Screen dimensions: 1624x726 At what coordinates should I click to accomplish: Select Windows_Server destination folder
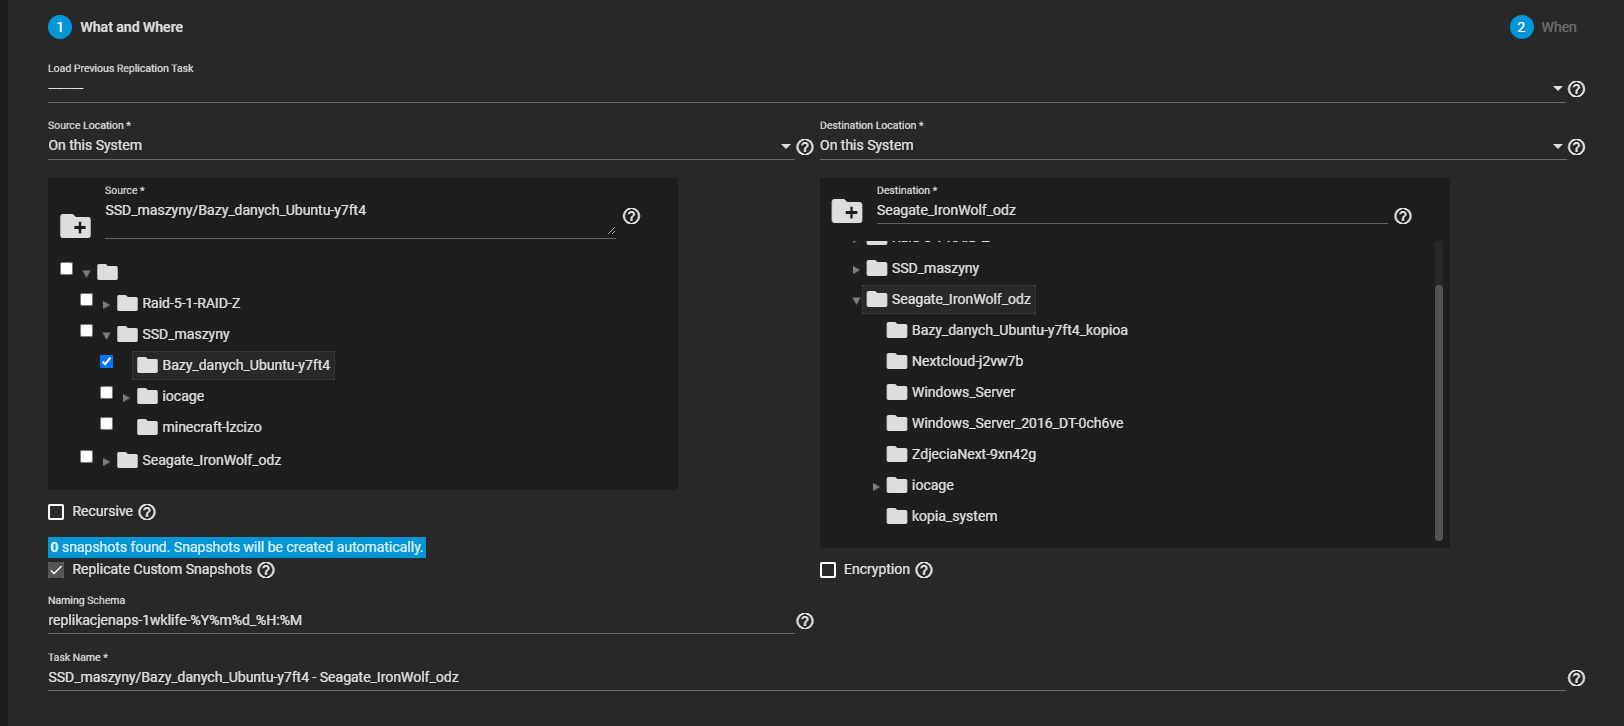click(x=962, y=392)
